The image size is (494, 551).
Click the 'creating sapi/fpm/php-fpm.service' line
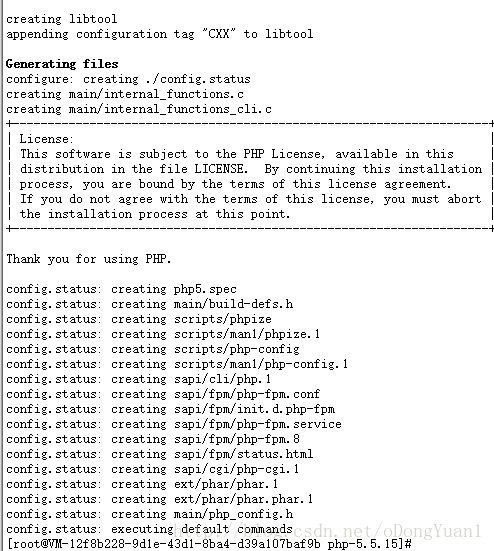click(174, 424)
